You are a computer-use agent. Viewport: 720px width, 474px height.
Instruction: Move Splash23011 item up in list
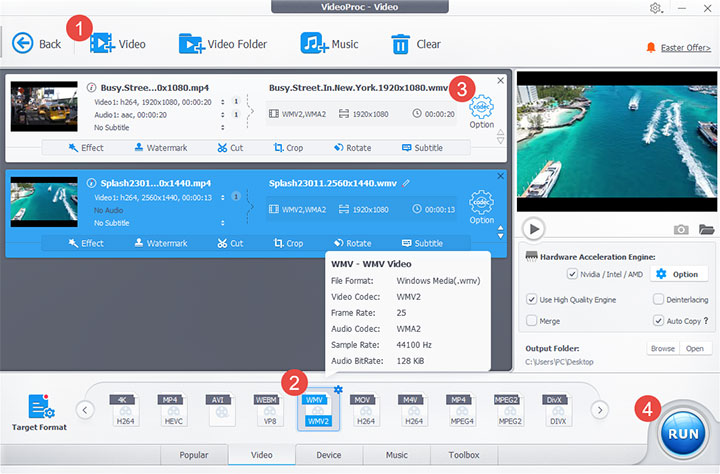[501, 228]
